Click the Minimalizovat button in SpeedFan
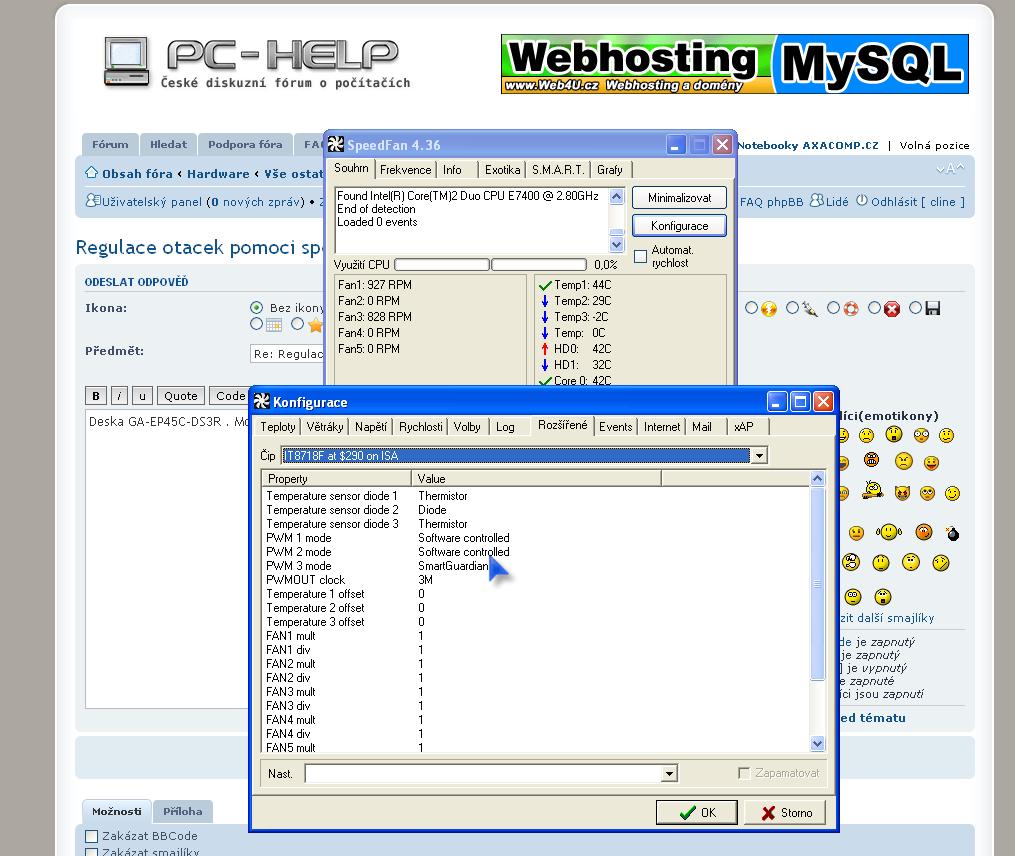 tap(679, 197)
